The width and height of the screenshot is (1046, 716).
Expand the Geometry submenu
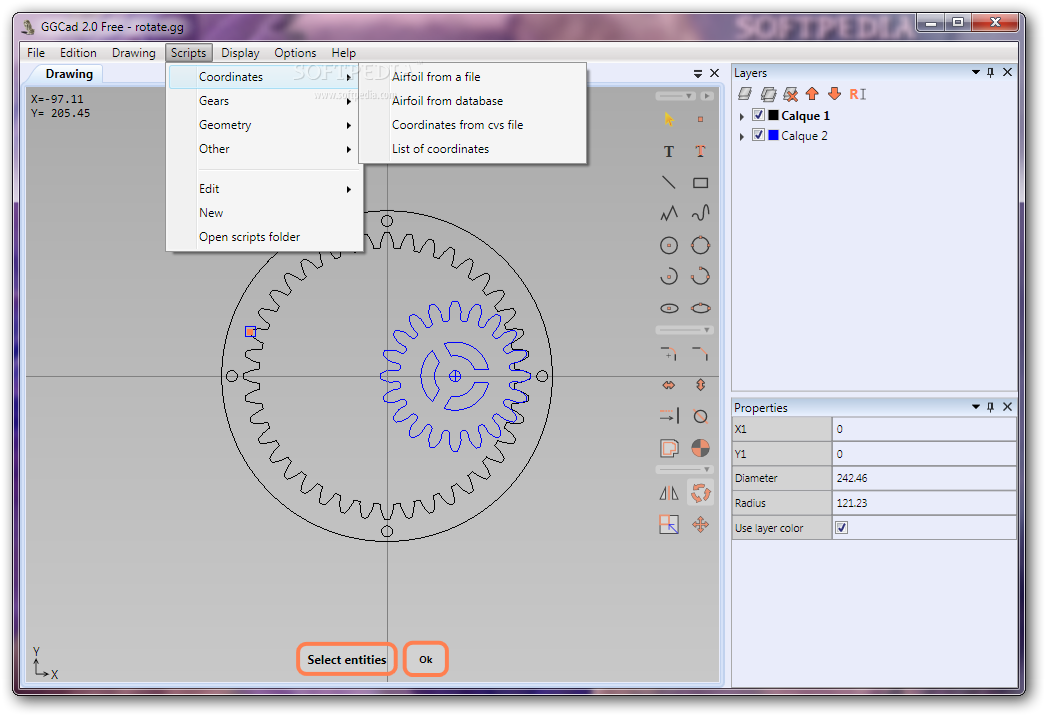coord(266,125)
